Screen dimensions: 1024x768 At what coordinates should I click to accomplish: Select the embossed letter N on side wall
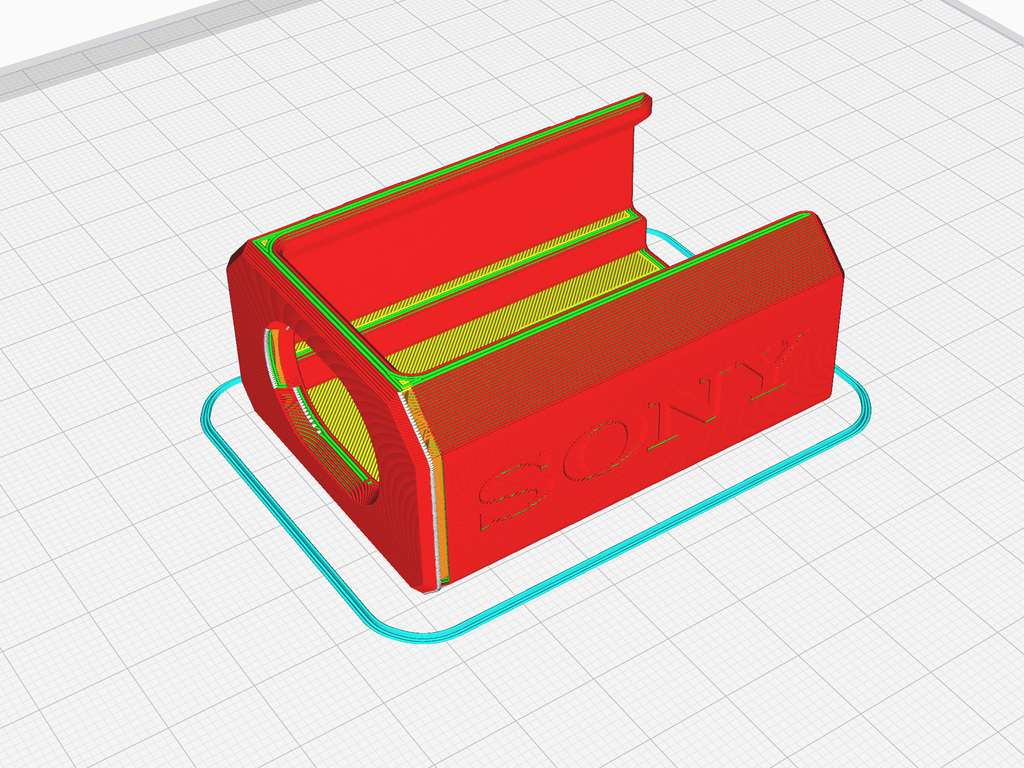click(x=690, y=396)
